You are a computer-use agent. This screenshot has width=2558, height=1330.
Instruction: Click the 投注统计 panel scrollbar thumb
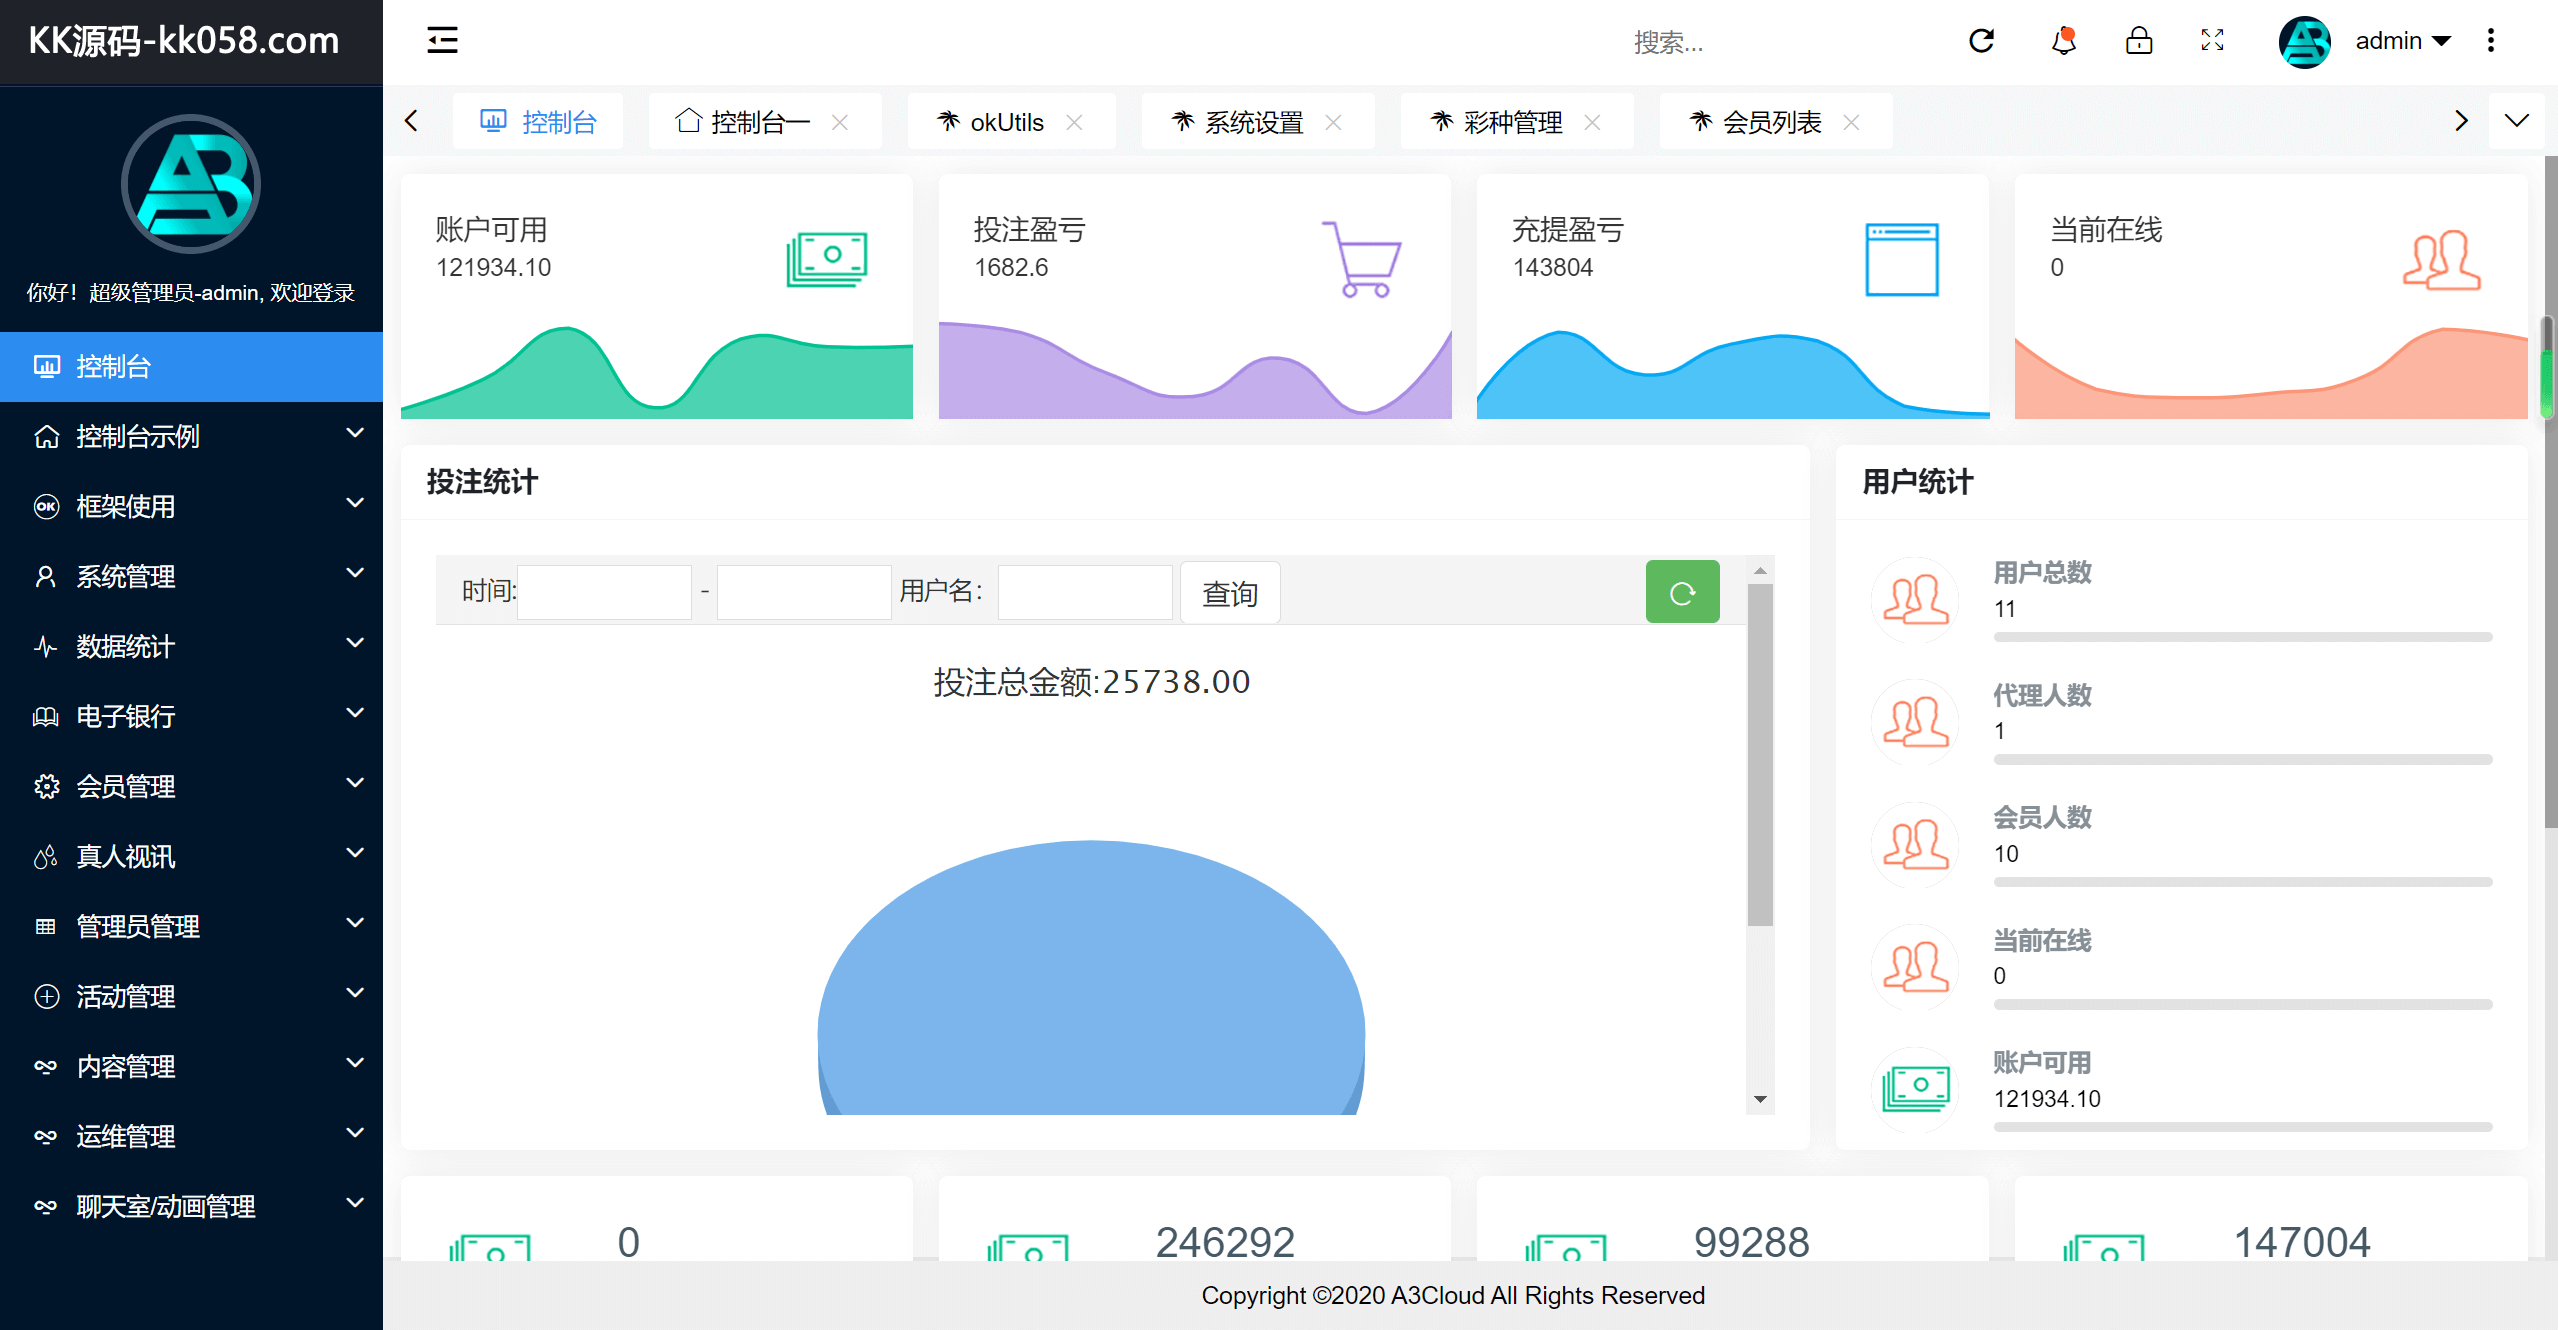pos(1760,755)
